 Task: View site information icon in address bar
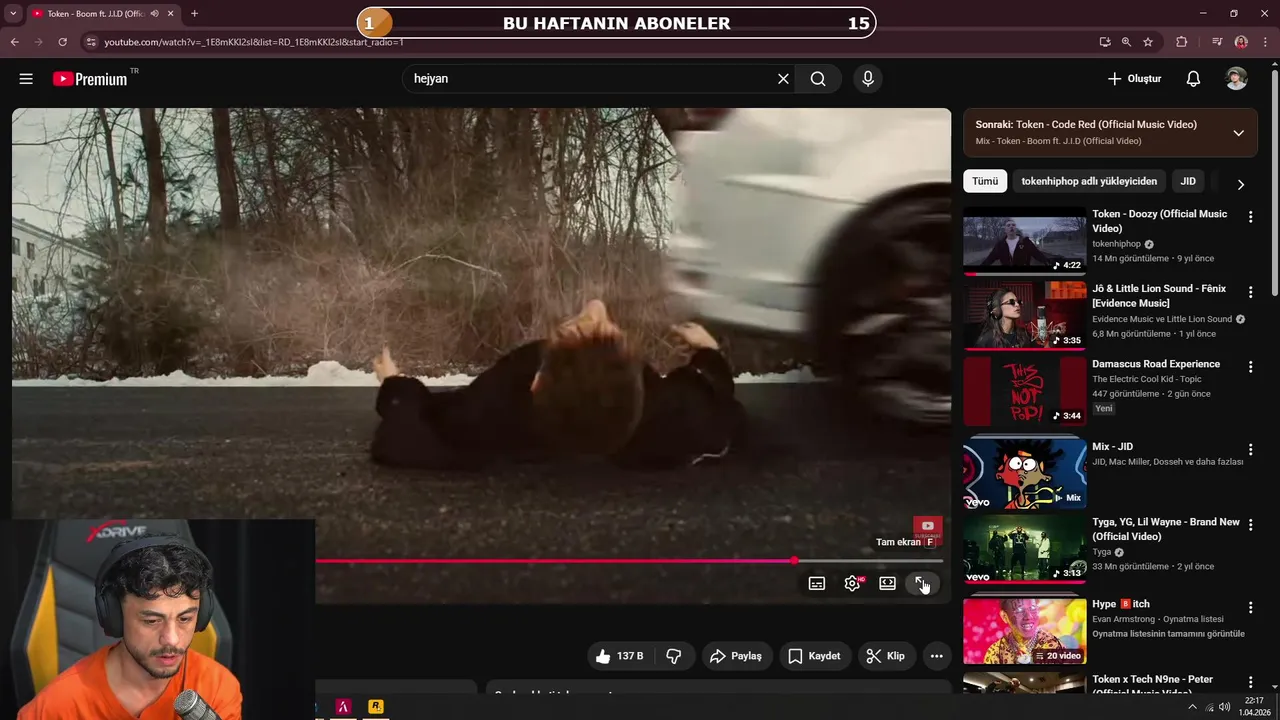tap(91, 42)
